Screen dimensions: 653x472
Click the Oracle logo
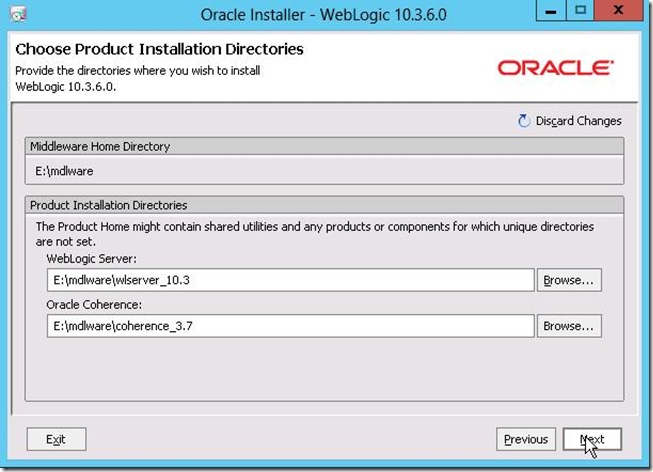556,68
